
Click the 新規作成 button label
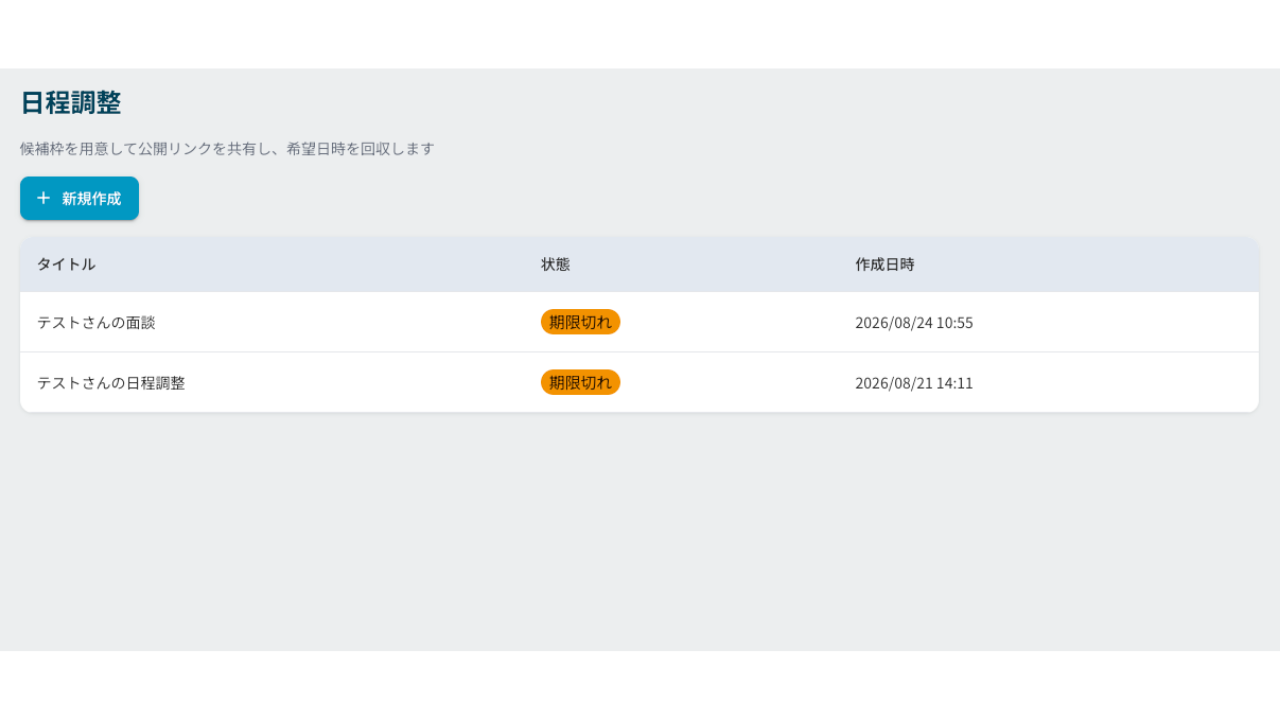(x=91, y=198)
